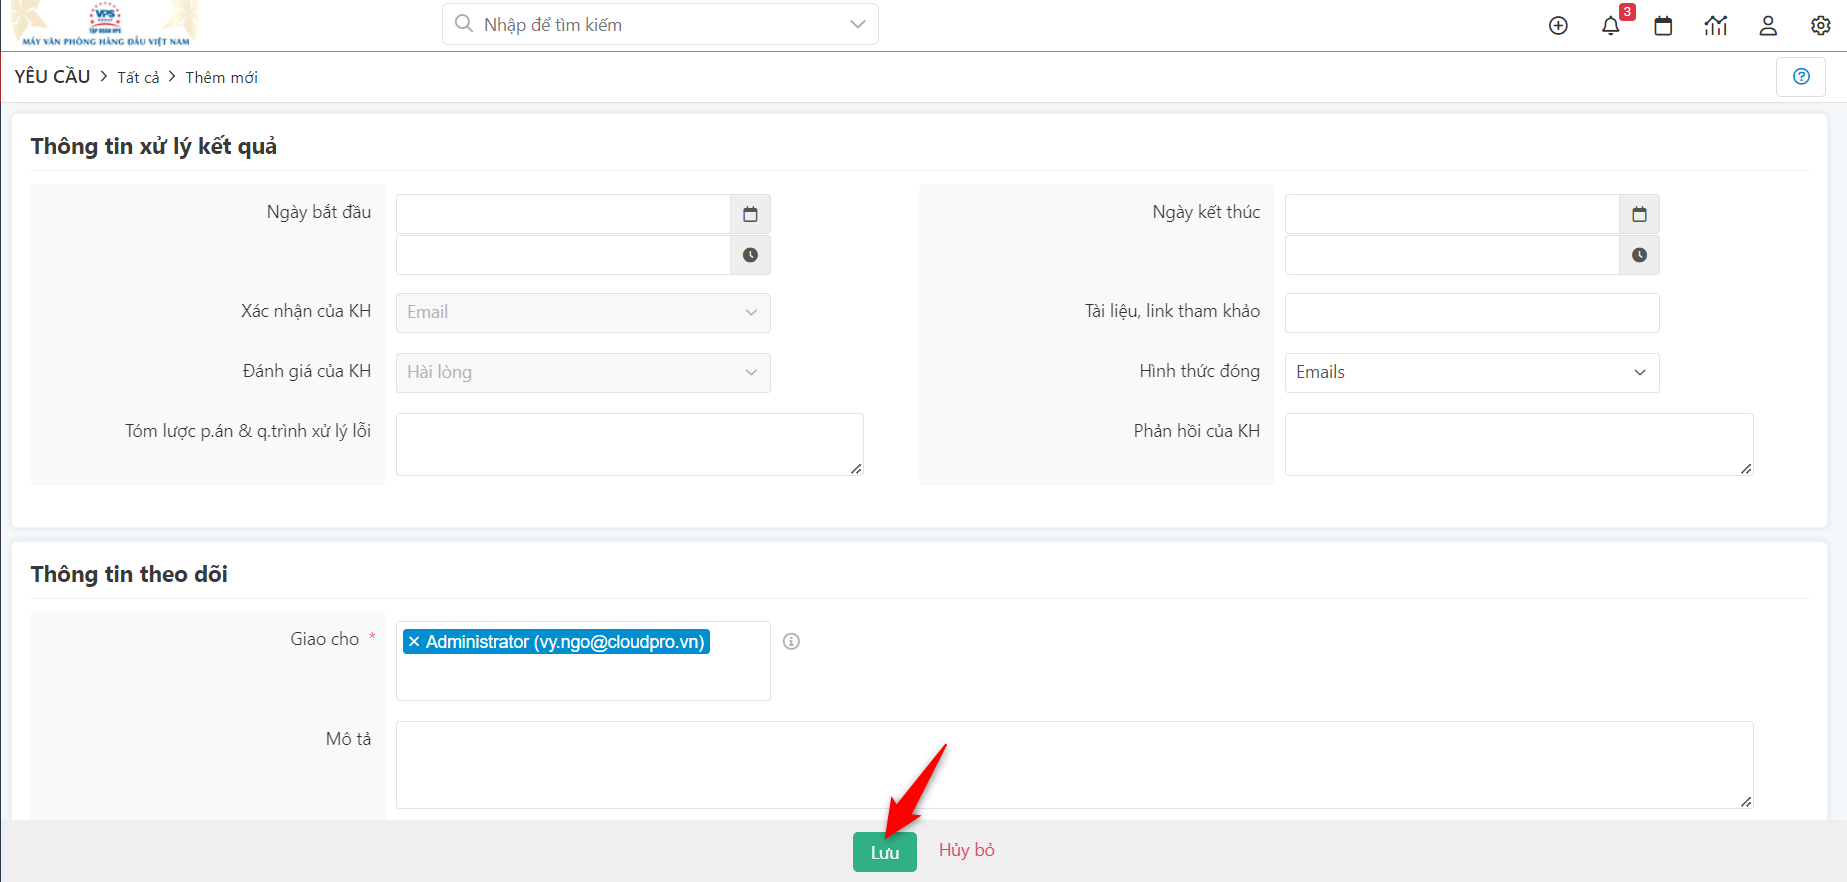1847x882 pixels.
Task: Click the info icon beside Giao cho
Action: point(791,641)
